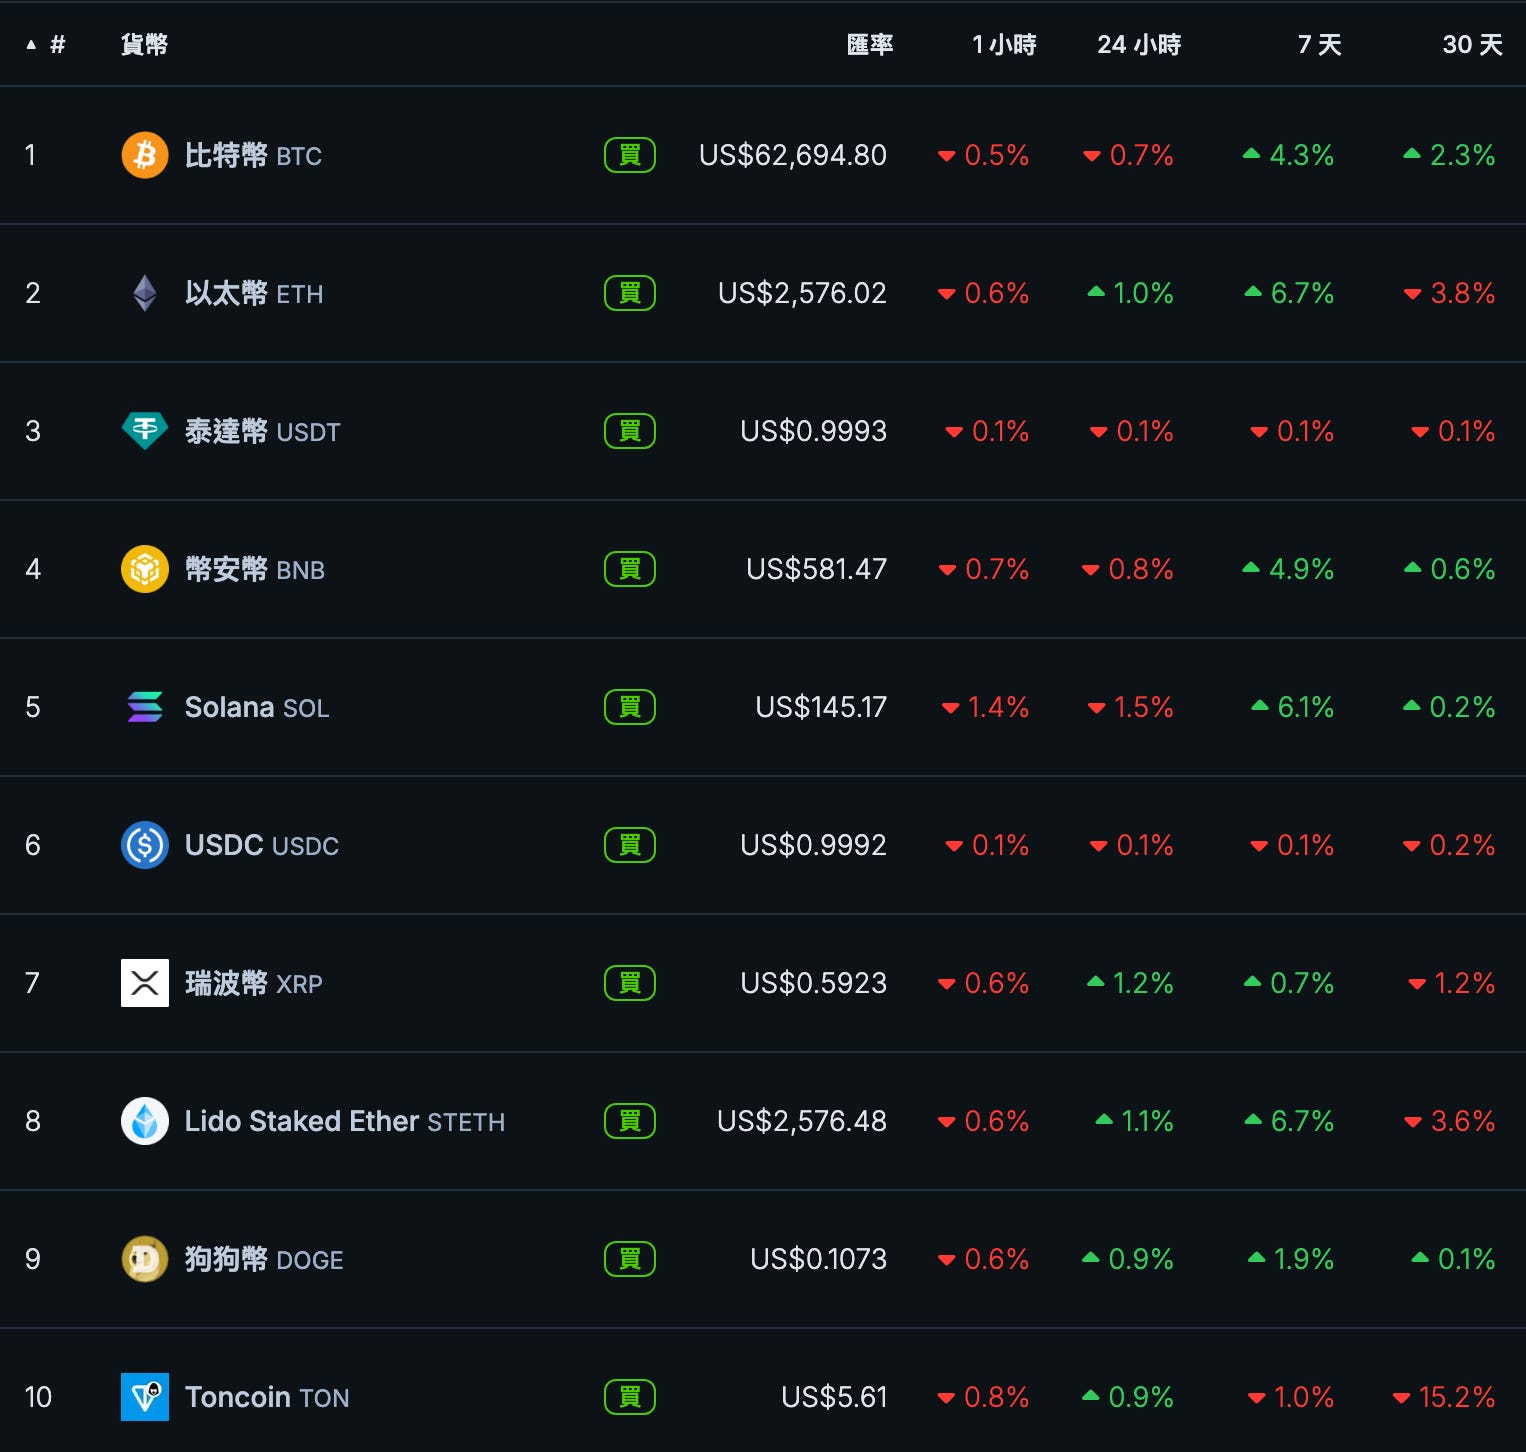Screen dimensions: 1526x1452
Task: Click the Tether USDT coin icon
Action: pos(145,431)
